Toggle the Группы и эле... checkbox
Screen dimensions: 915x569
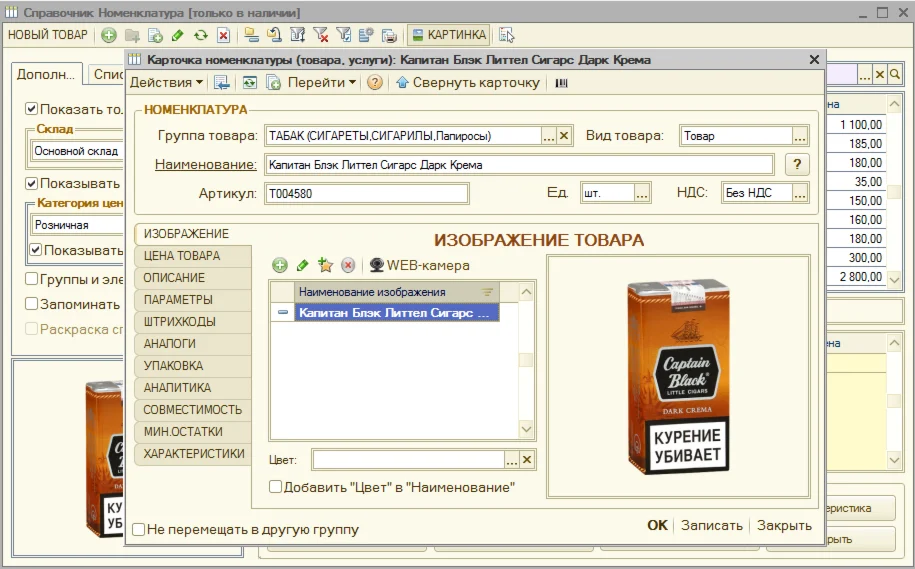pyautogui.click(x=32, y=279)
